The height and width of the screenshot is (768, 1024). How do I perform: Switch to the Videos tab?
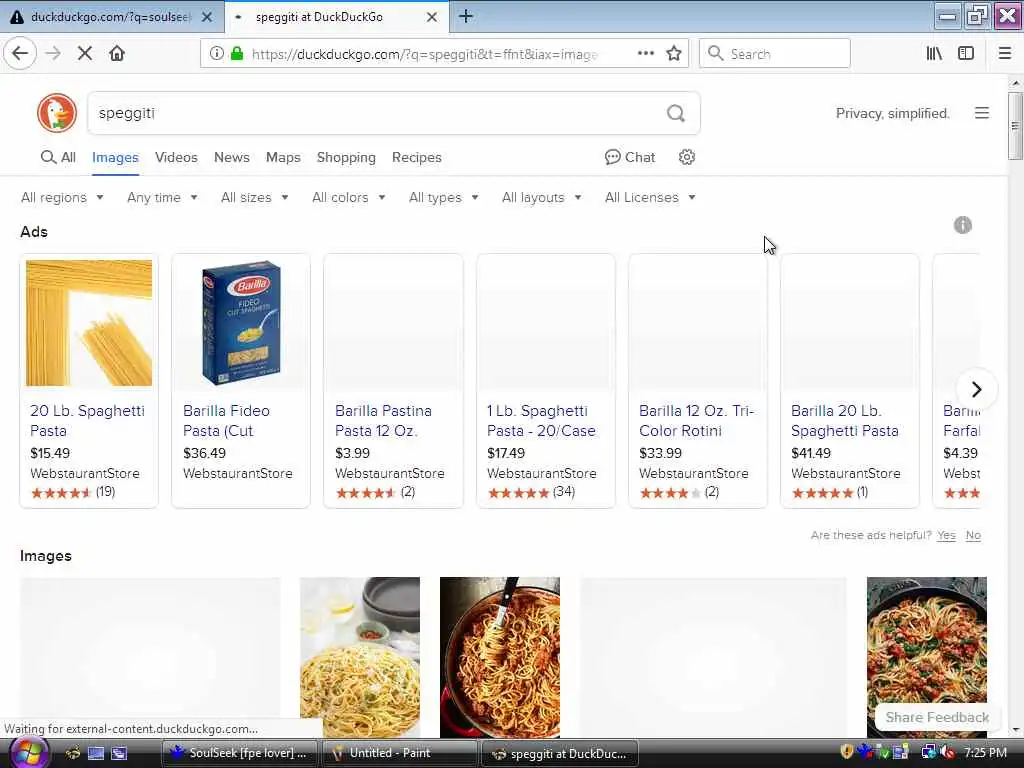coord(176,157)
